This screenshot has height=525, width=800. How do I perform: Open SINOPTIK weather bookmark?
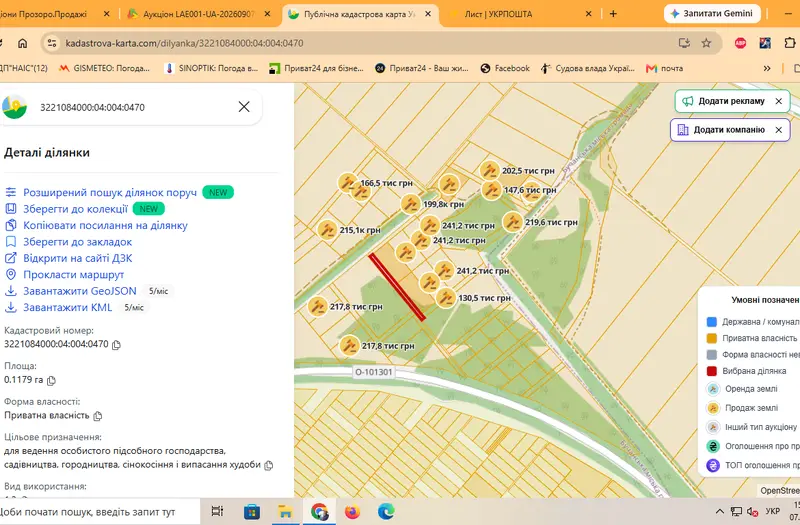point(212,68)
